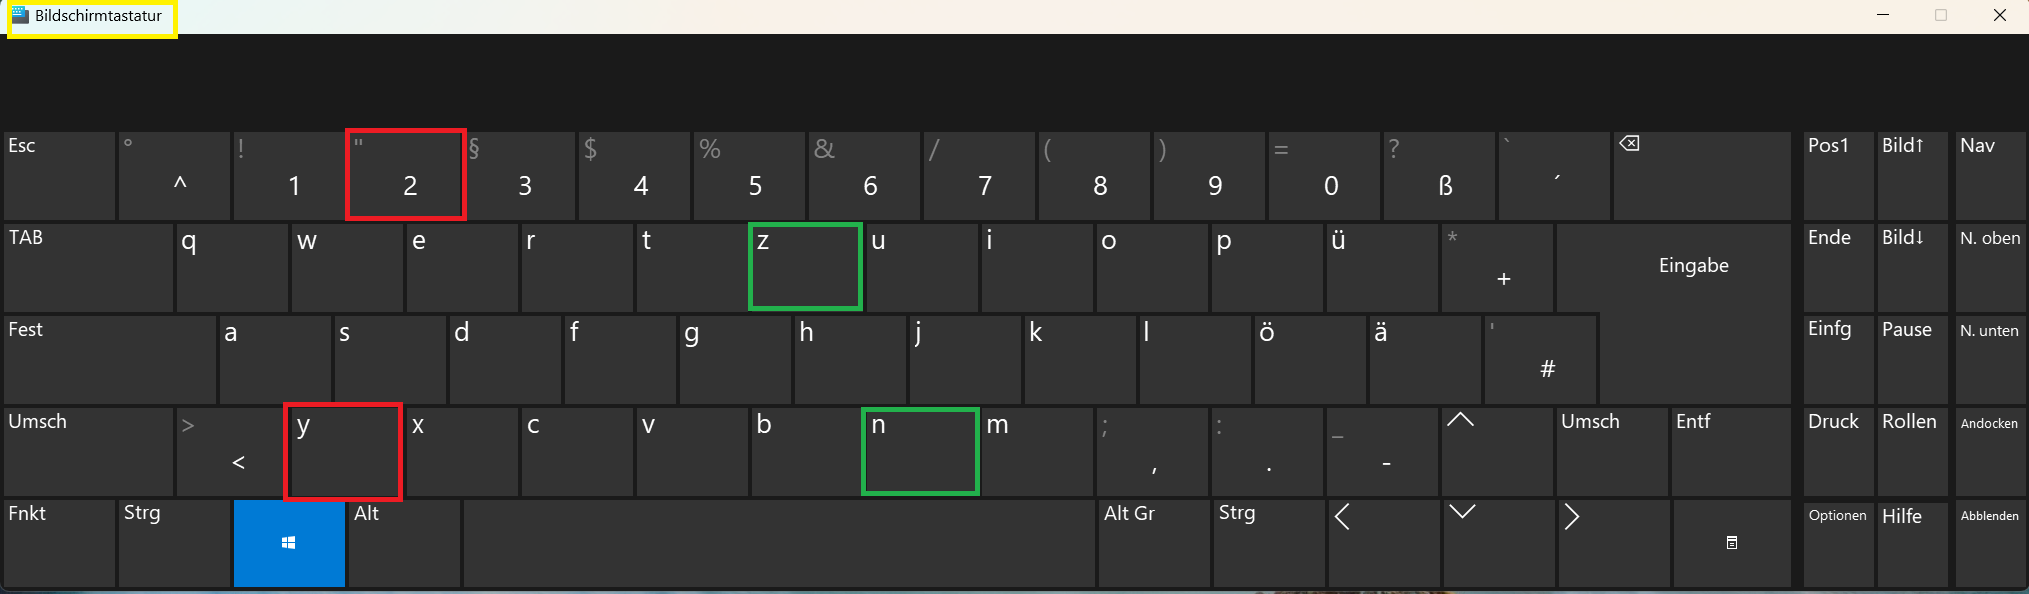Open the Optionen settings dialog
Viewport: 2029px width, 594px height.
tap(1838, 543)
